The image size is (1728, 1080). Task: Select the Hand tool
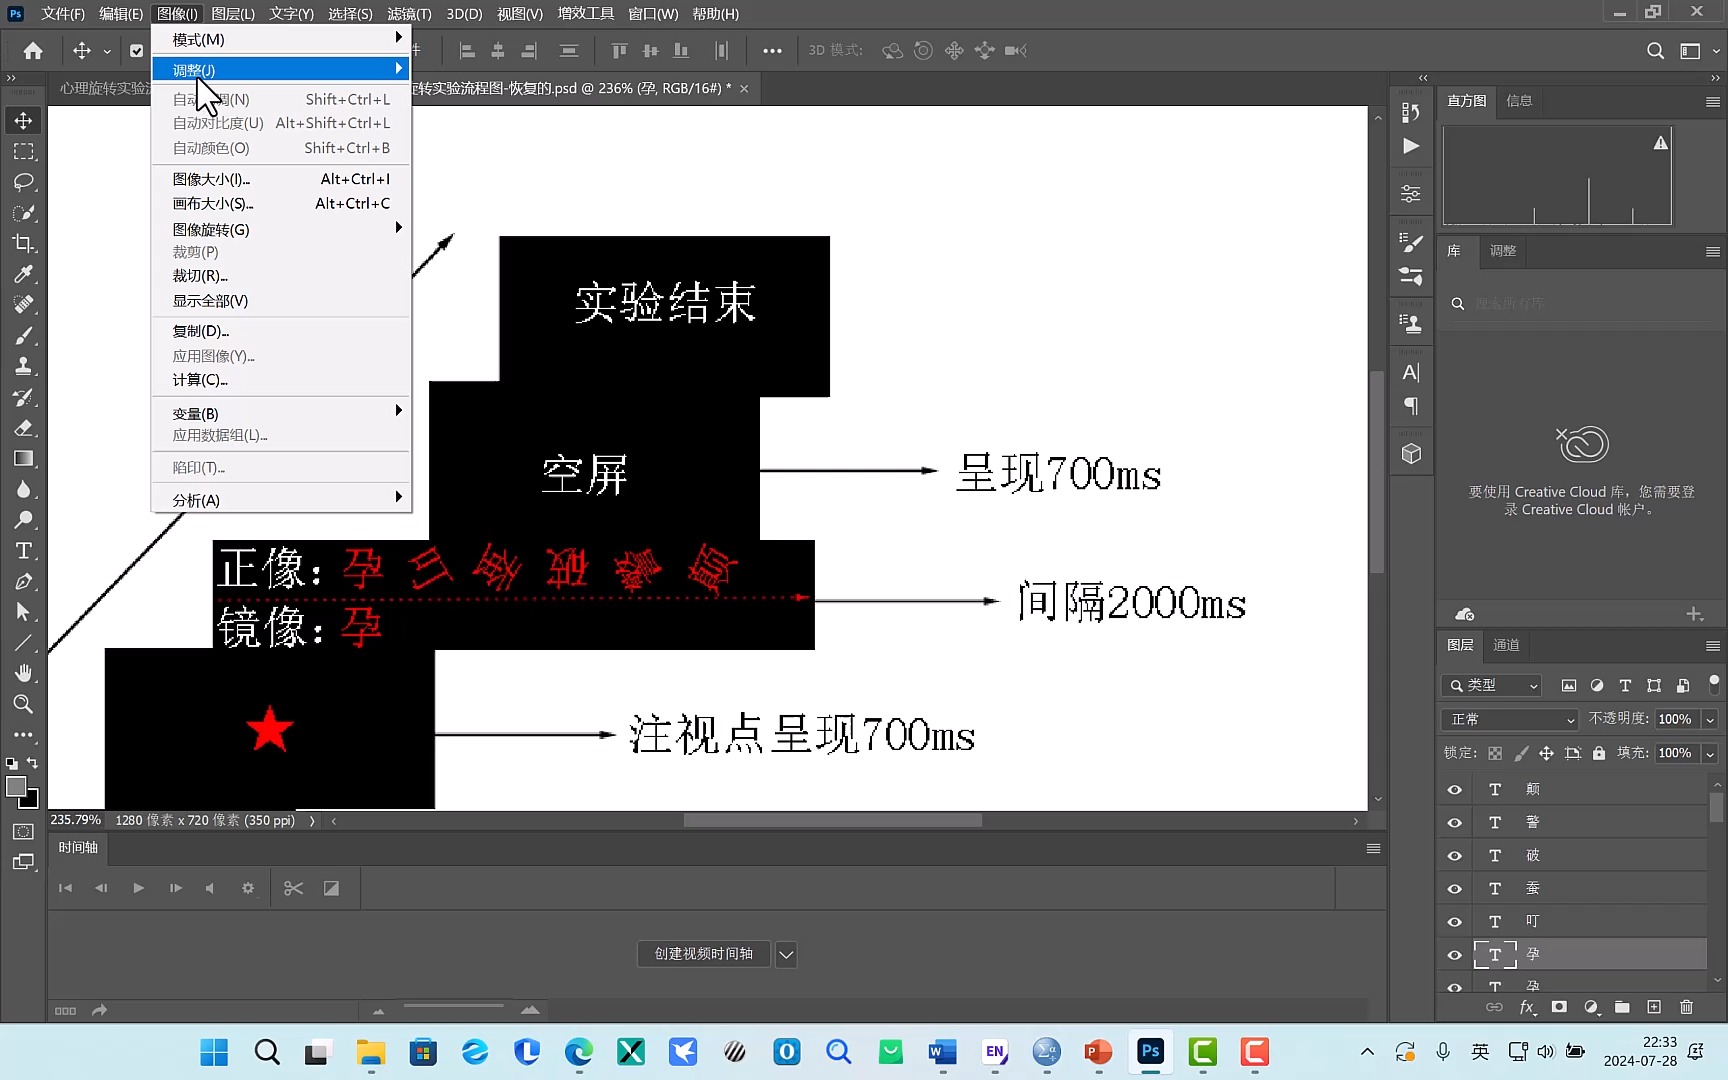(24, 673)
